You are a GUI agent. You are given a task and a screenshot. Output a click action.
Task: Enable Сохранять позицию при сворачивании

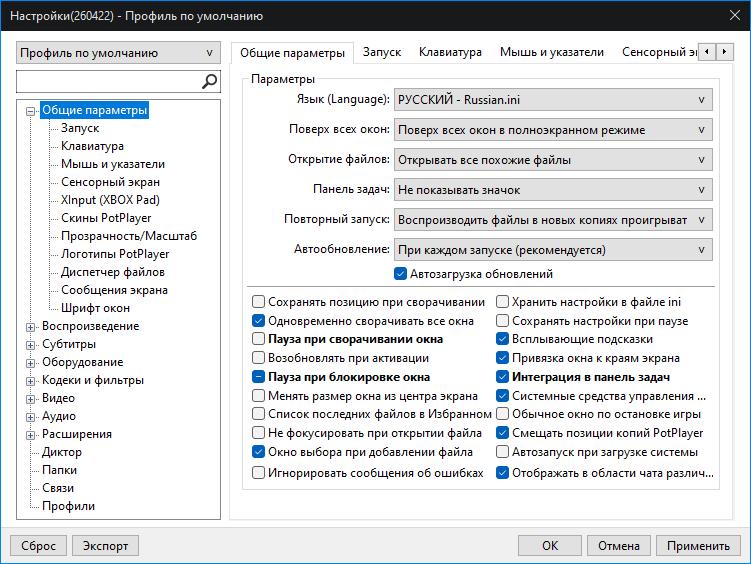[x=258, y=302]
